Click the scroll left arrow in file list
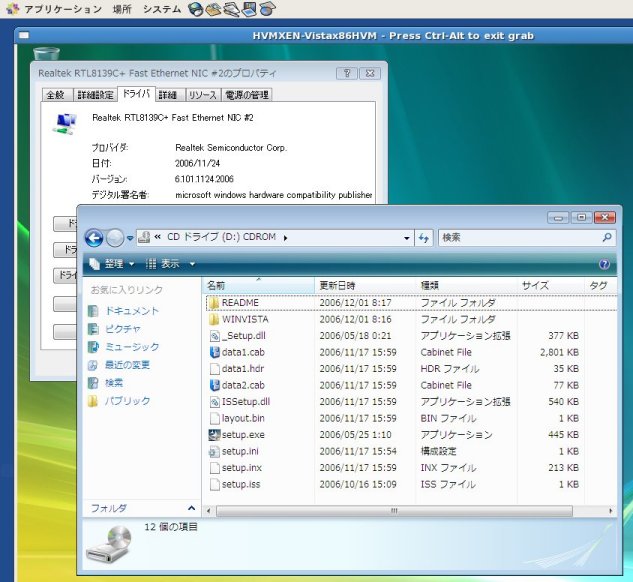This screenshot has width=633, height=582. tap(209, 511)
